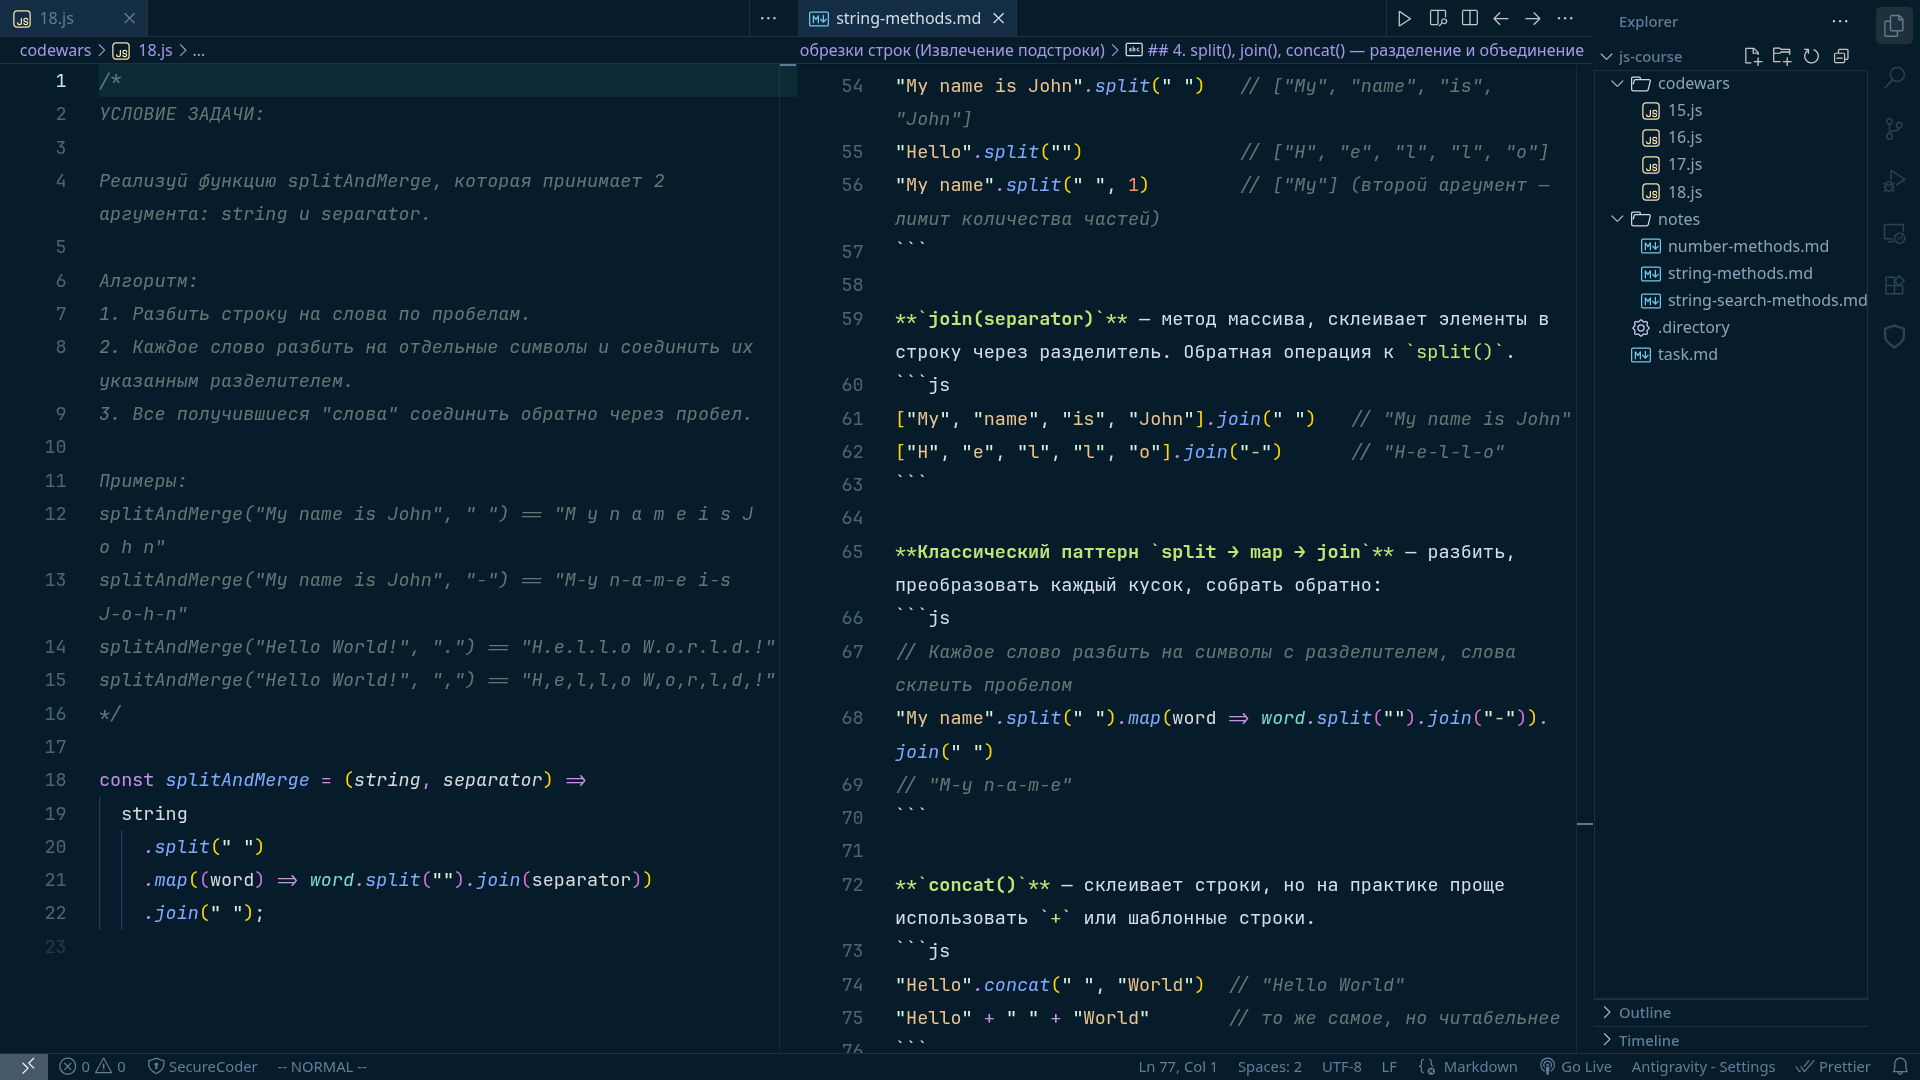Viewport: 1920px width, 1080px height.
Task: Navigate forward with right arrow icon
Action: [1533, 18]
